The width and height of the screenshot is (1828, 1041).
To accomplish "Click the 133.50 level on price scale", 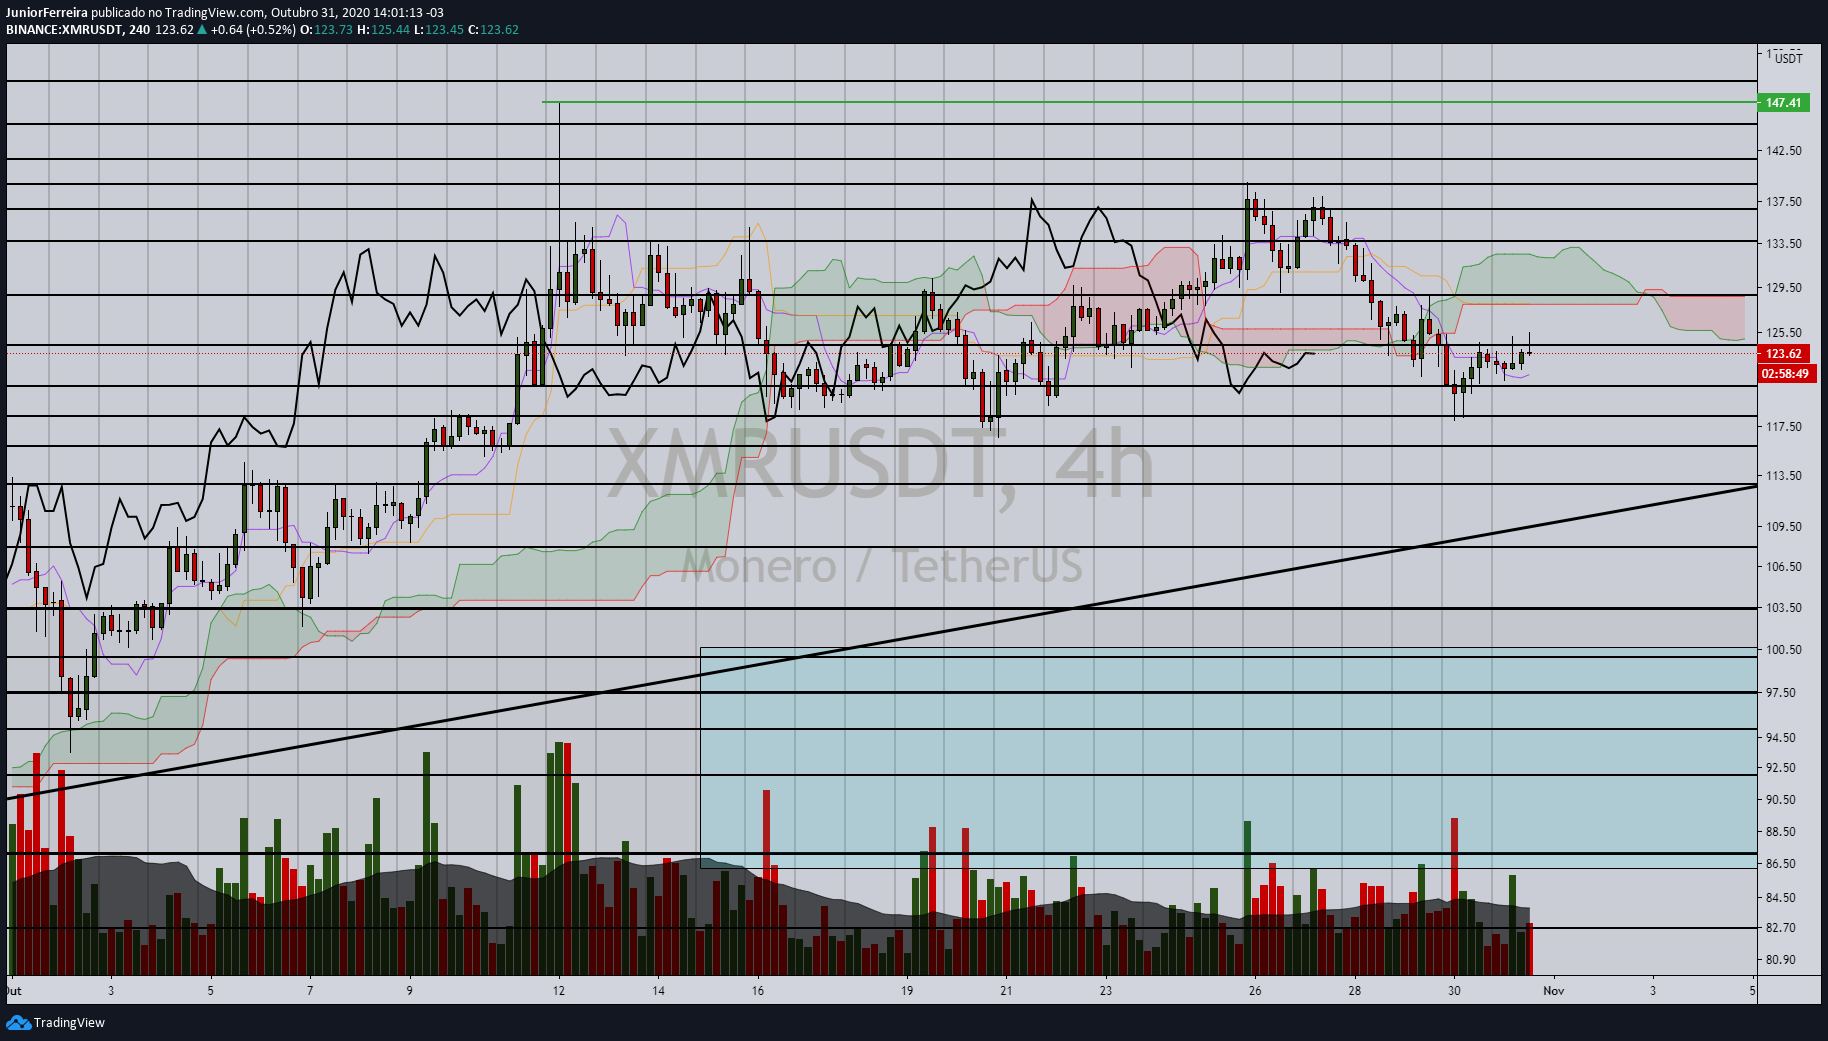I will click(1784, 244).
